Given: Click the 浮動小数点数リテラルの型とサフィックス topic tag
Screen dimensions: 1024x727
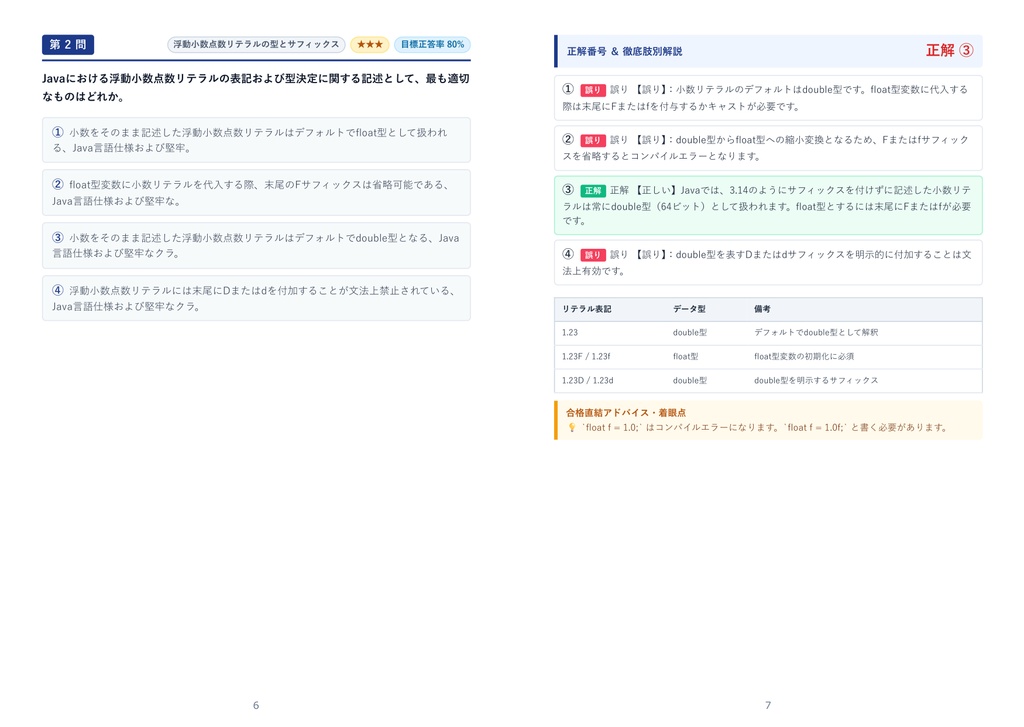Looking at the screenshot, I should [x=256, y=44].
